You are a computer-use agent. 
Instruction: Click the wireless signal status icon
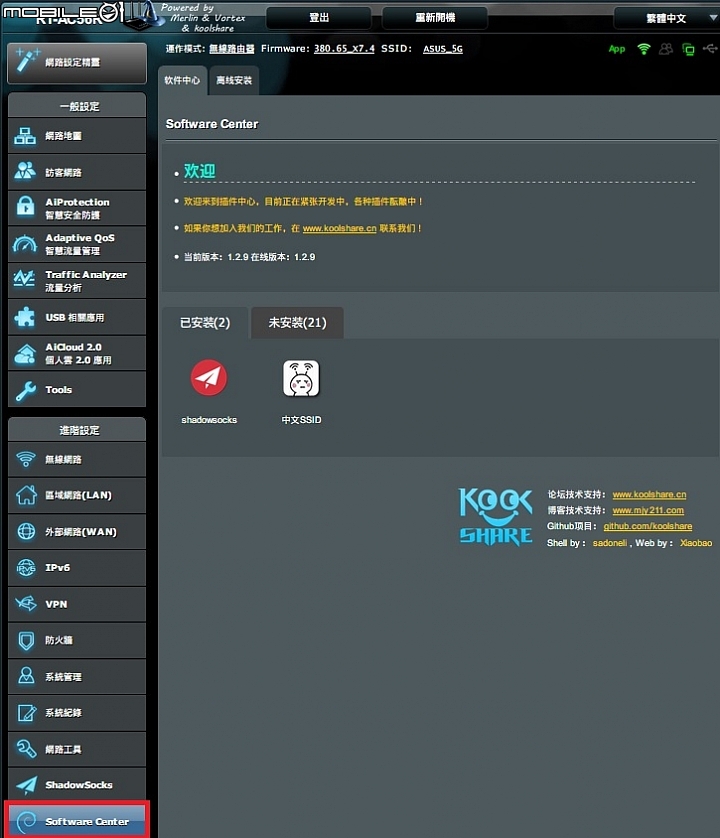tap(644, 49)
